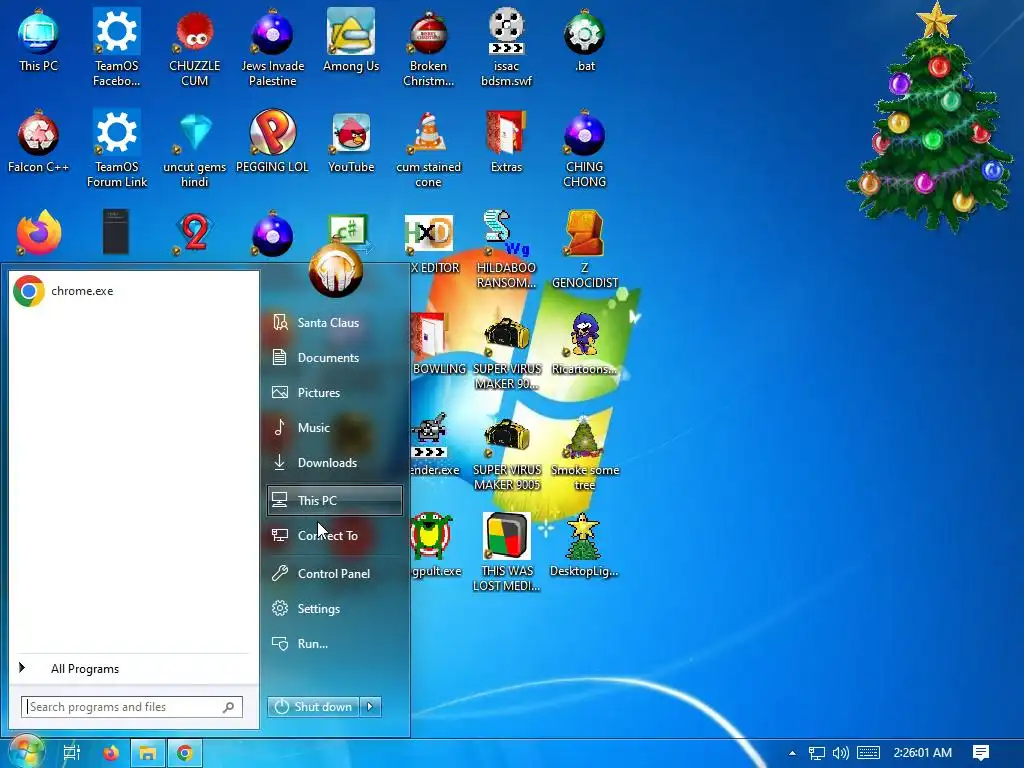Click the touch keyboard tray icon
1024x768 pixels.
(x=868, y=753)
